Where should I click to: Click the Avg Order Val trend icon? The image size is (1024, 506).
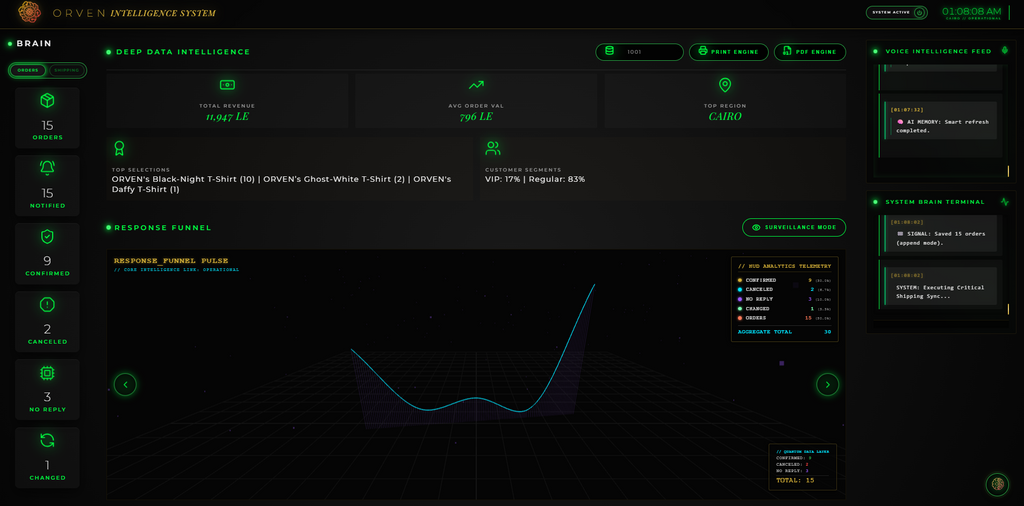[476, 85]
